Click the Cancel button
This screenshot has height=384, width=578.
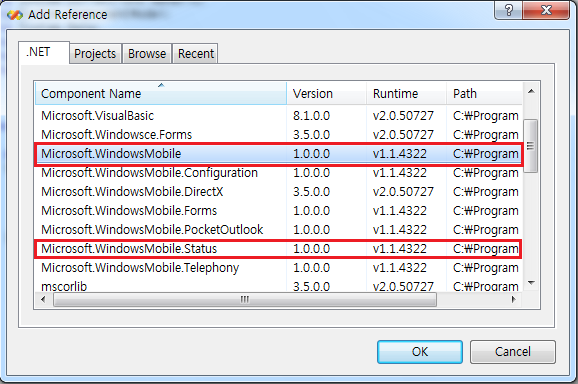pos(512,352)
